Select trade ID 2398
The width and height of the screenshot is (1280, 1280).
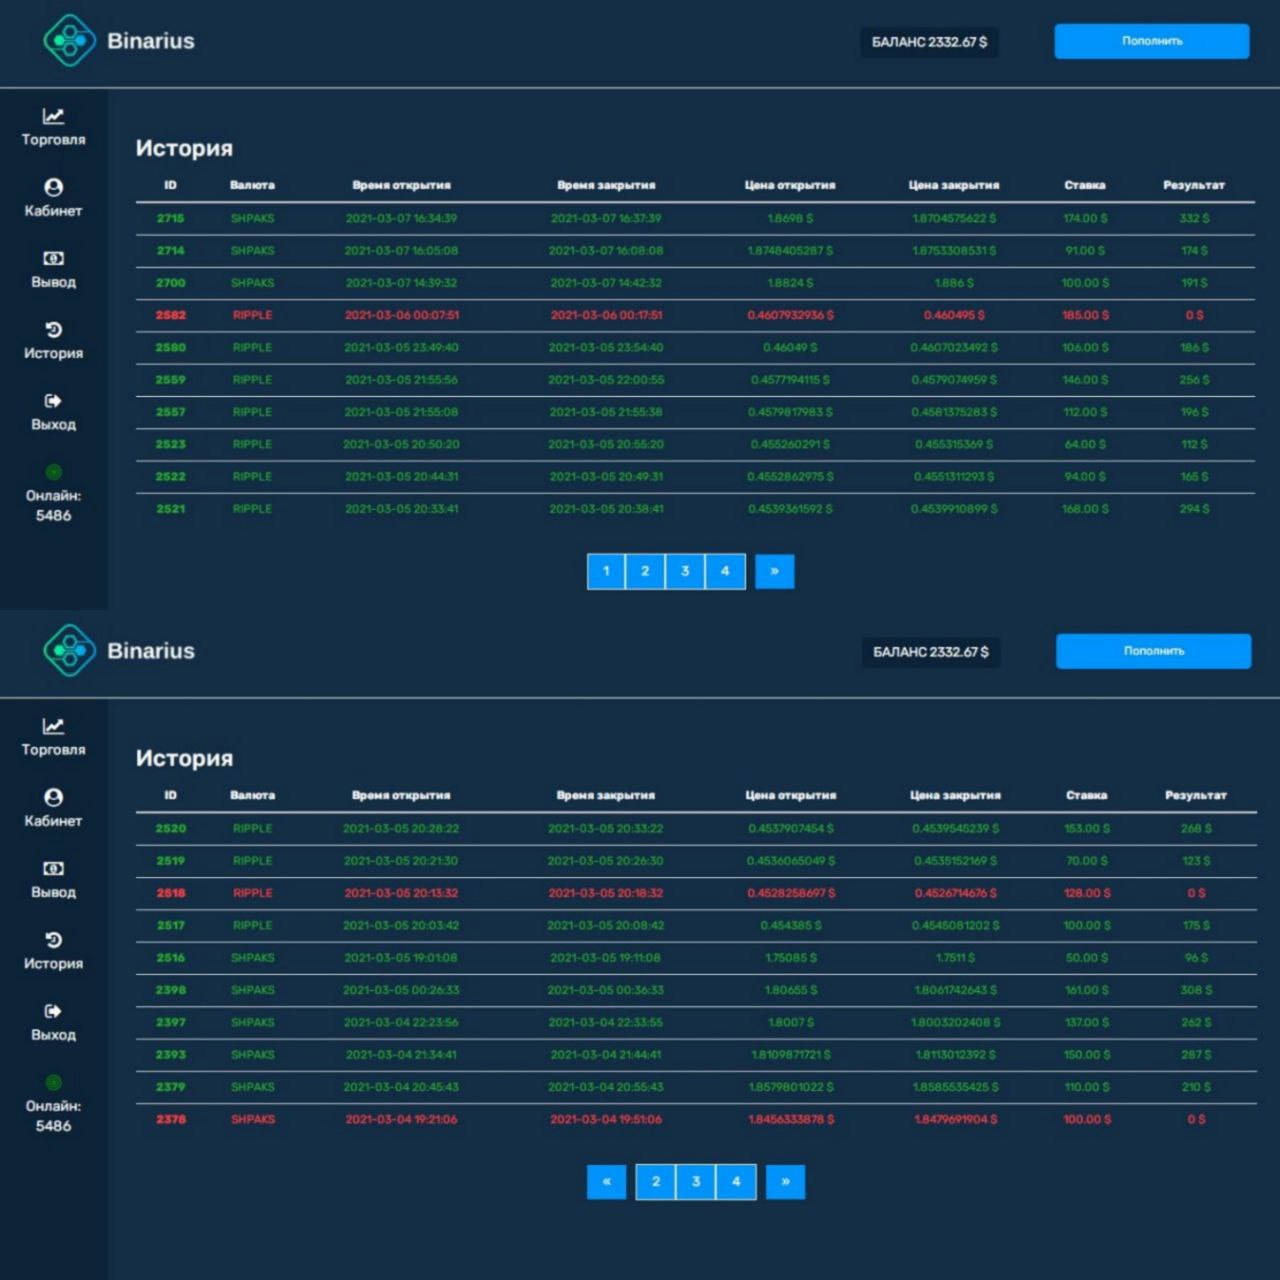coord(170,990)
